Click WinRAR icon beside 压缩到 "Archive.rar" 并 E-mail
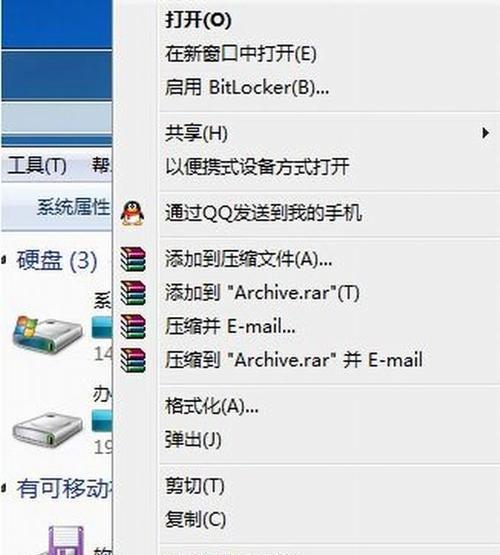Viewport: 500px width, 555px height. (x=133, y=360)
